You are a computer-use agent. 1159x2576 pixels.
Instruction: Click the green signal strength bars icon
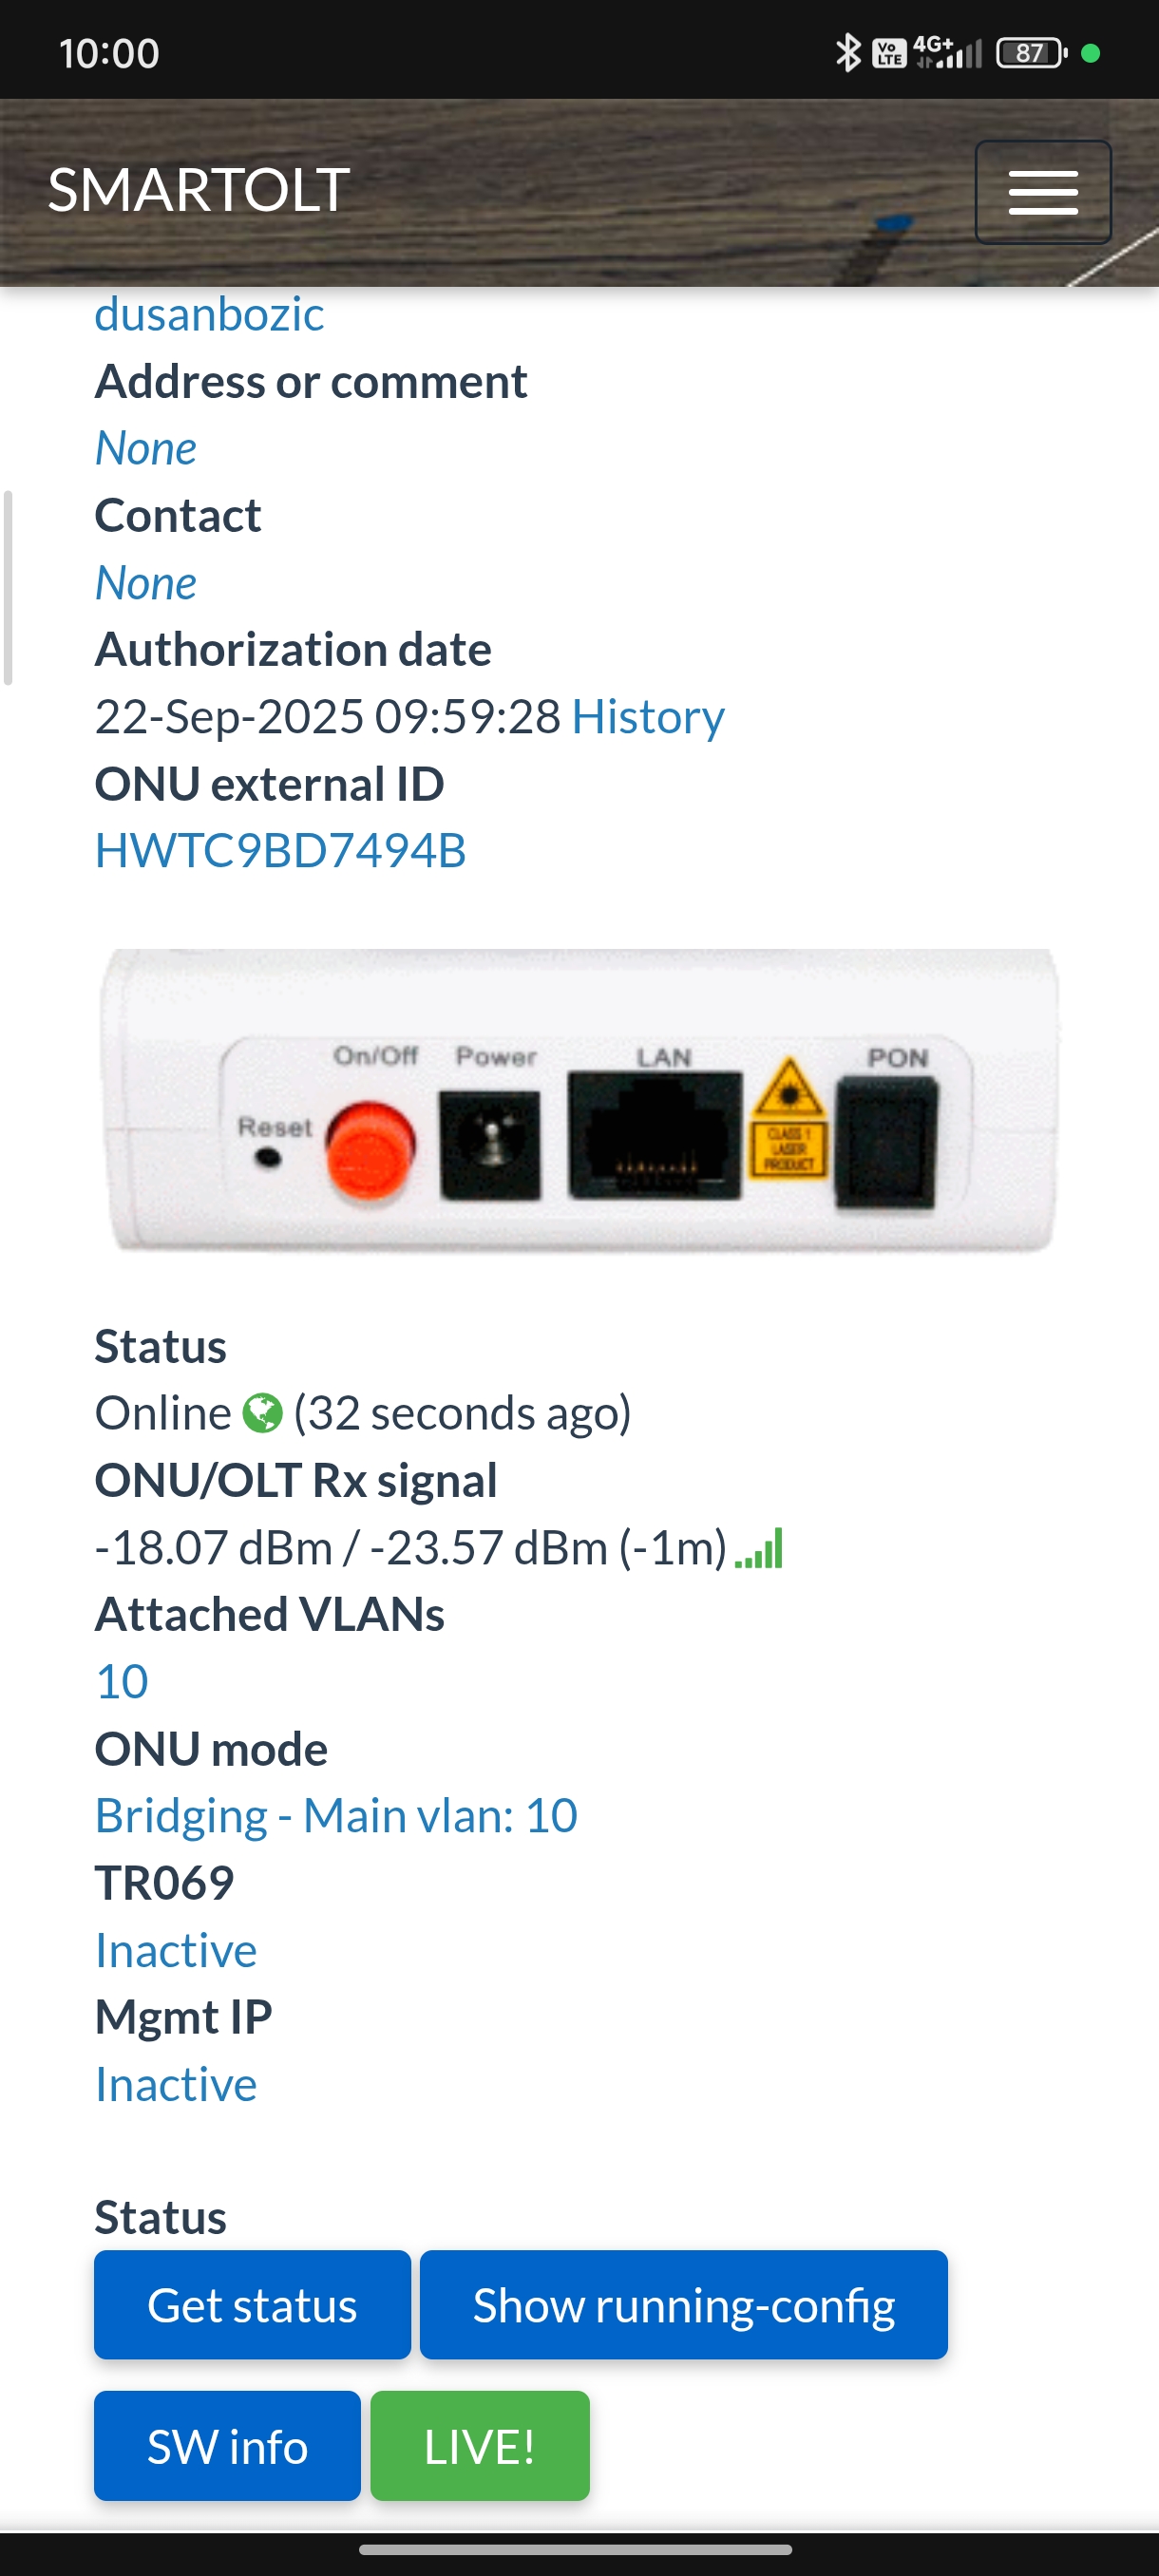point(759,1548)
